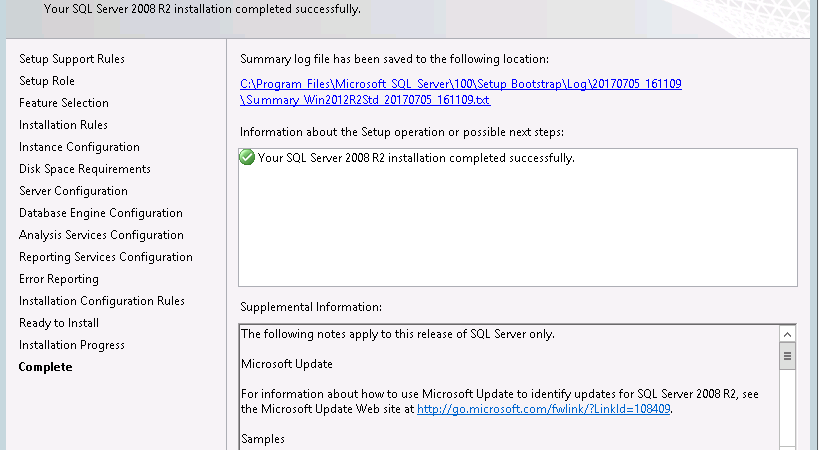Viewport: 822px width, 450px height.
Task: Select Server Configuration step
Action: click(x=73, y=191)
